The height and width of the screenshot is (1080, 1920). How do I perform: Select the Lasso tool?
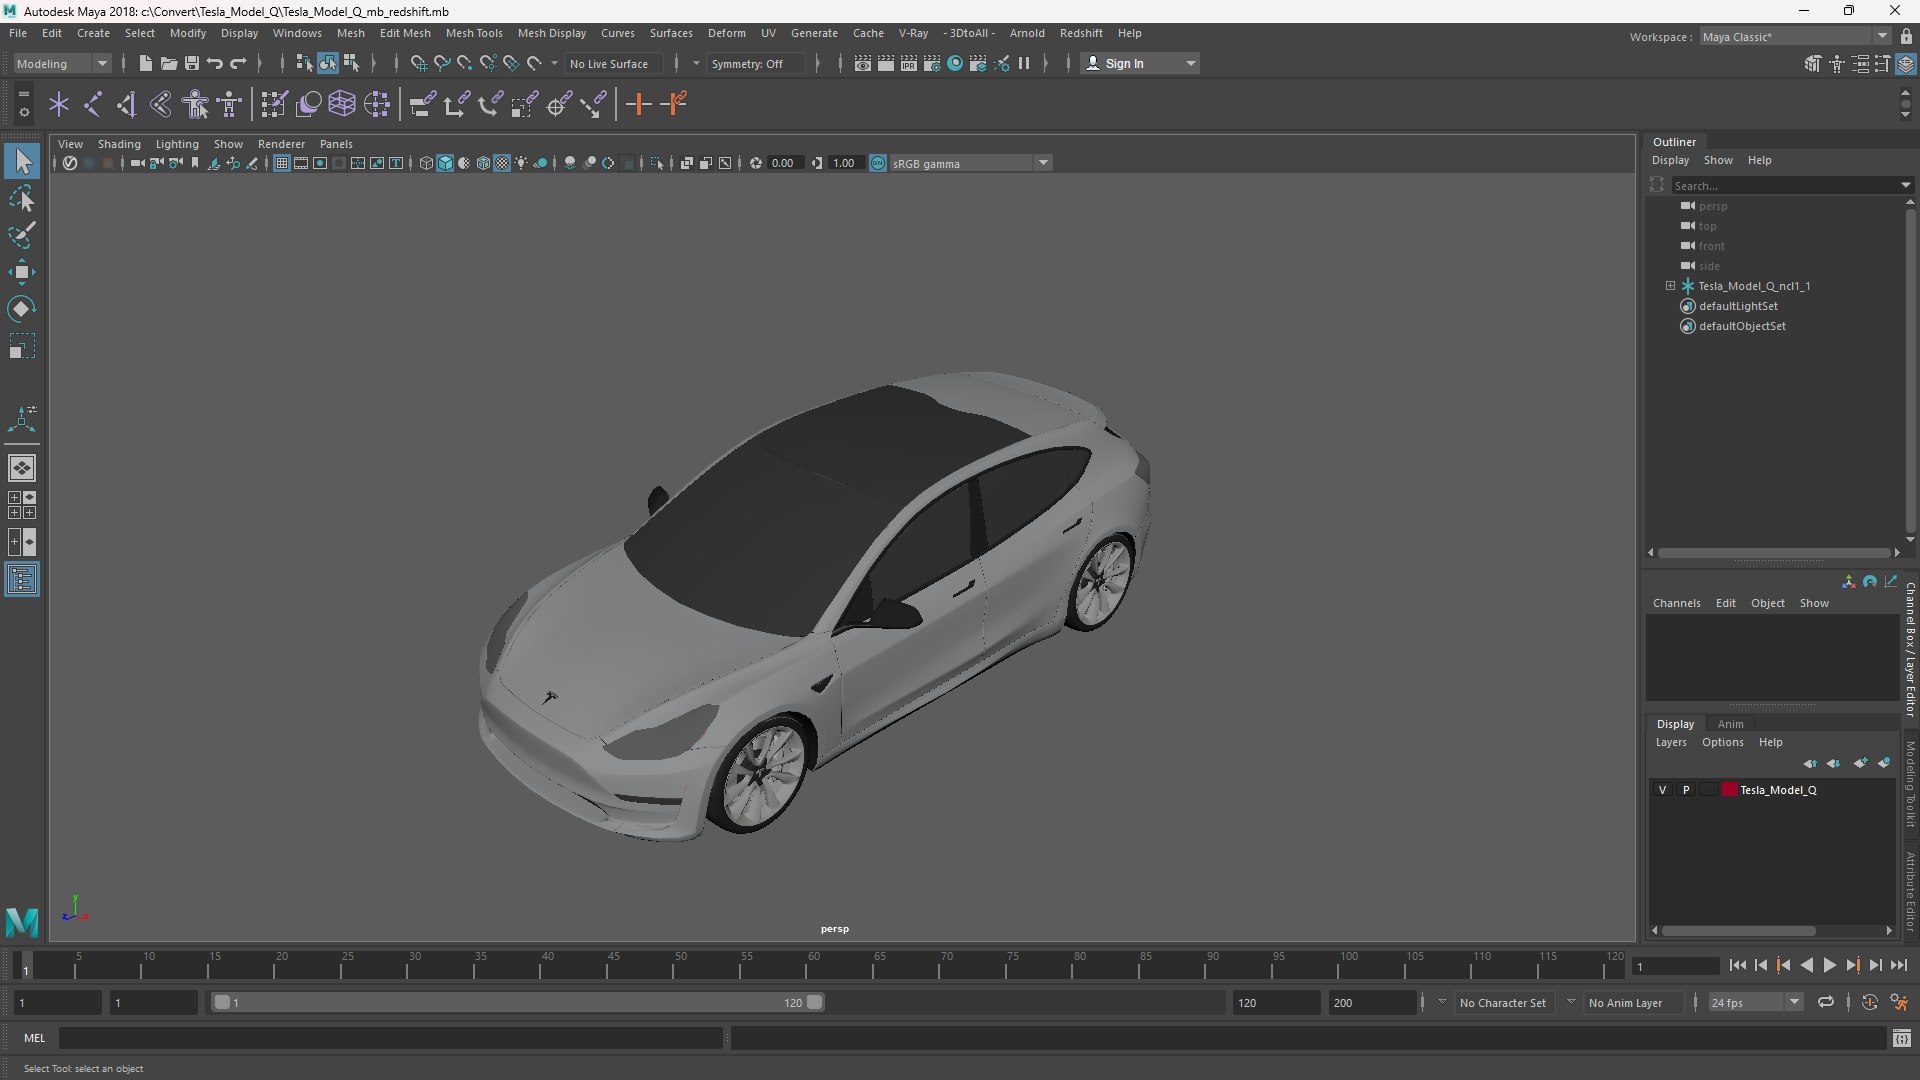[22, 199]
